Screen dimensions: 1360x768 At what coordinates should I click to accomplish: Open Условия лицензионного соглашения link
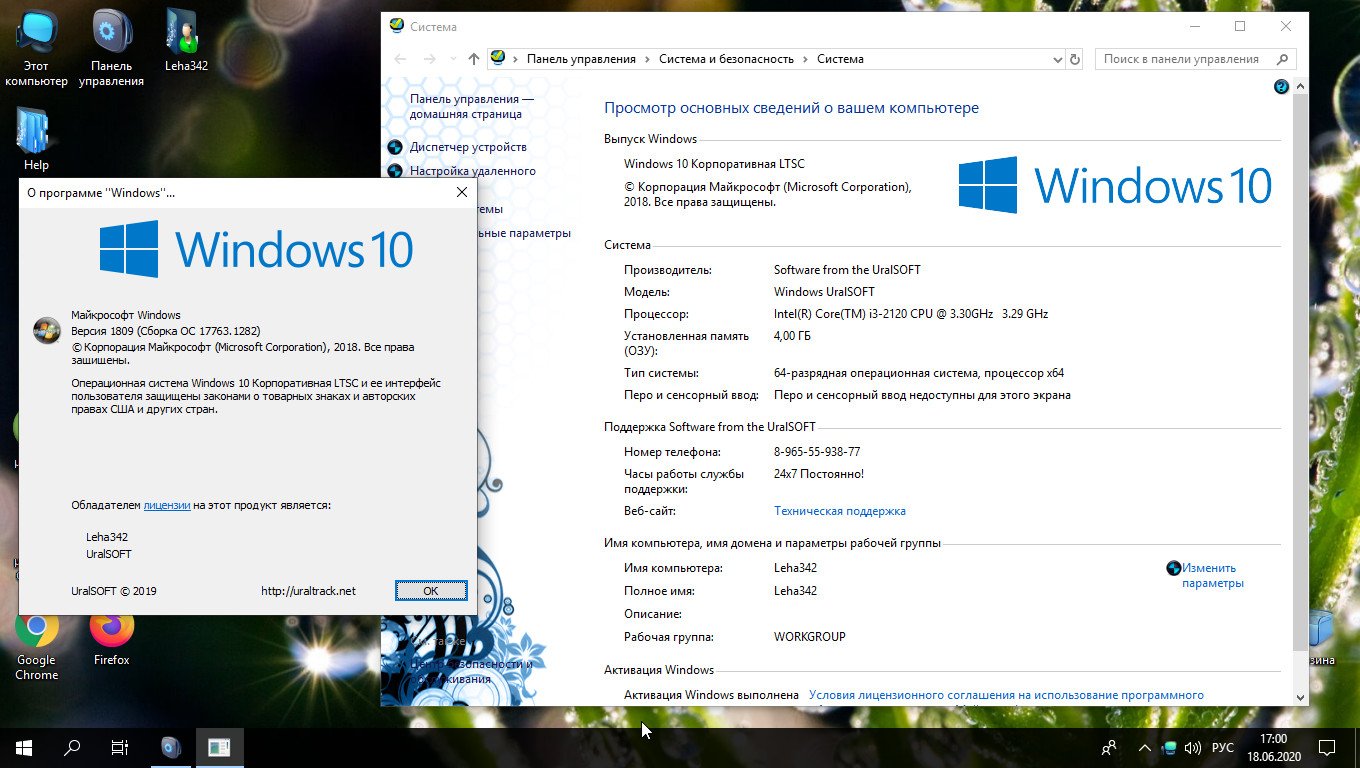coord(1006,695)
